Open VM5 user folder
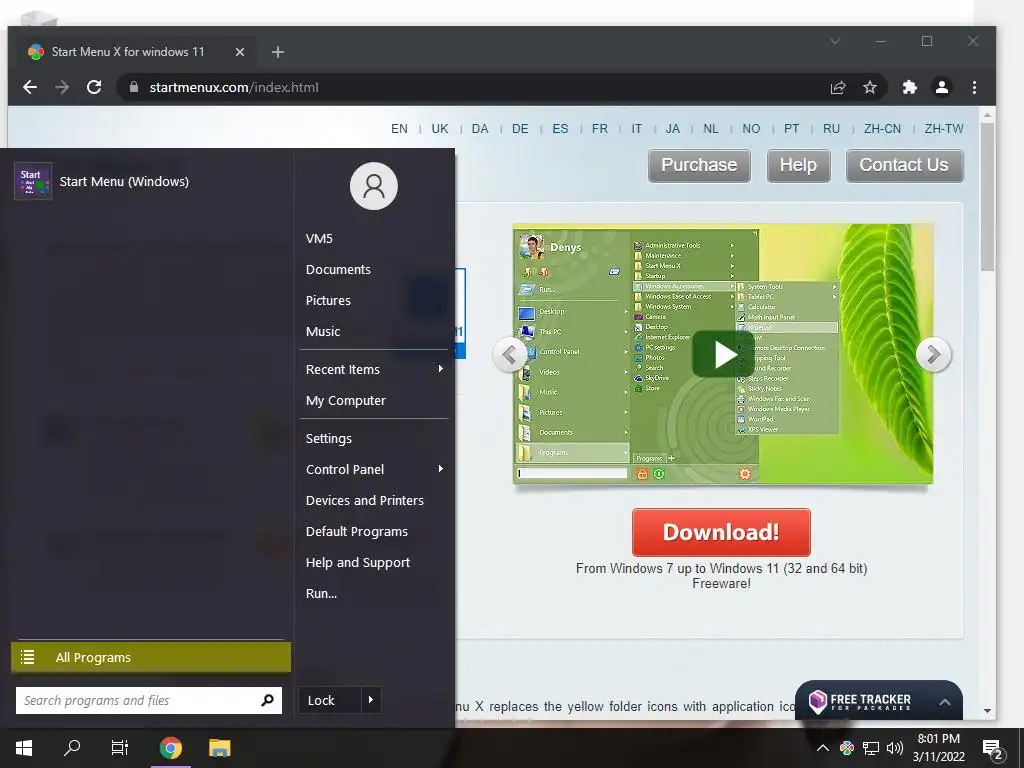1024x768 pixels. point(319,238)
